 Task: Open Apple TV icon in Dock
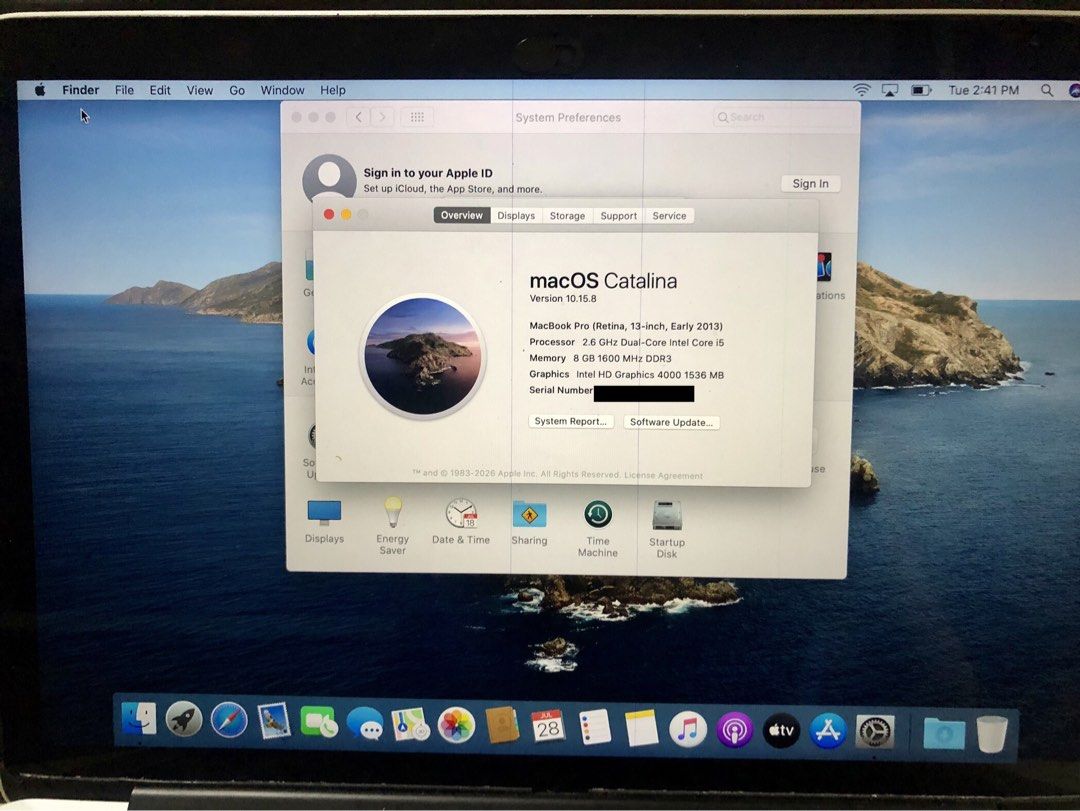[781, 731]
